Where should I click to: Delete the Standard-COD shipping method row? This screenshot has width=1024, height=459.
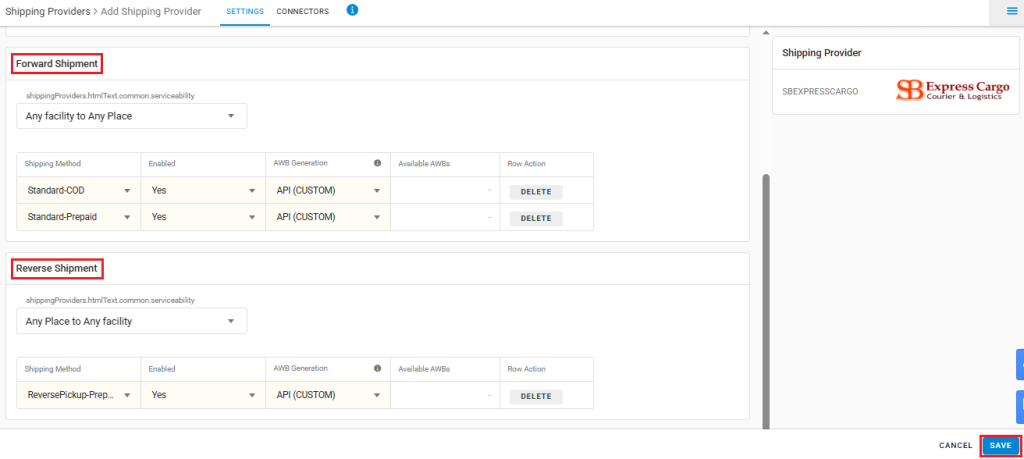click(x=536, y=192)
